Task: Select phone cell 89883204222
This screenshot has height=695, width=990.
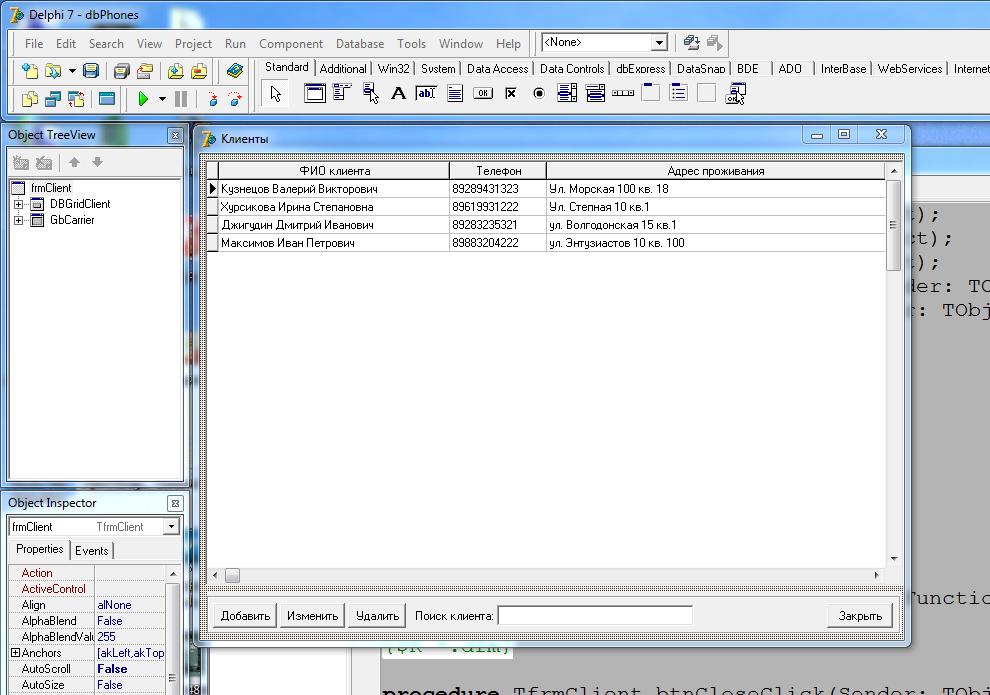Action: pos(498,243)
